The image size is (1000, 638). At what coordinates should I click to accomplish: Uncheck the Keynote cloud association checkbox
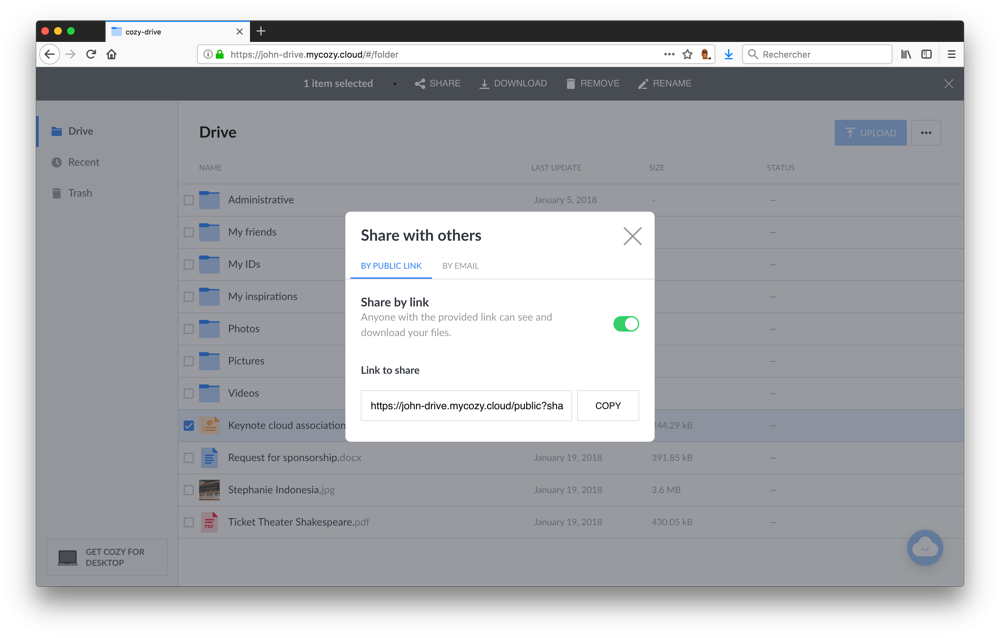click(x=189, y=426)
